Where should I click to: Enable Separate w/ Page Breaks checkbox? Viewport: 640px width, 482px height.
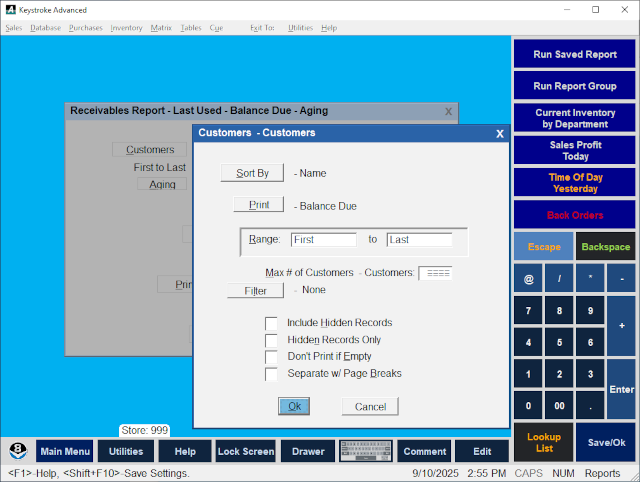(271, 374)
